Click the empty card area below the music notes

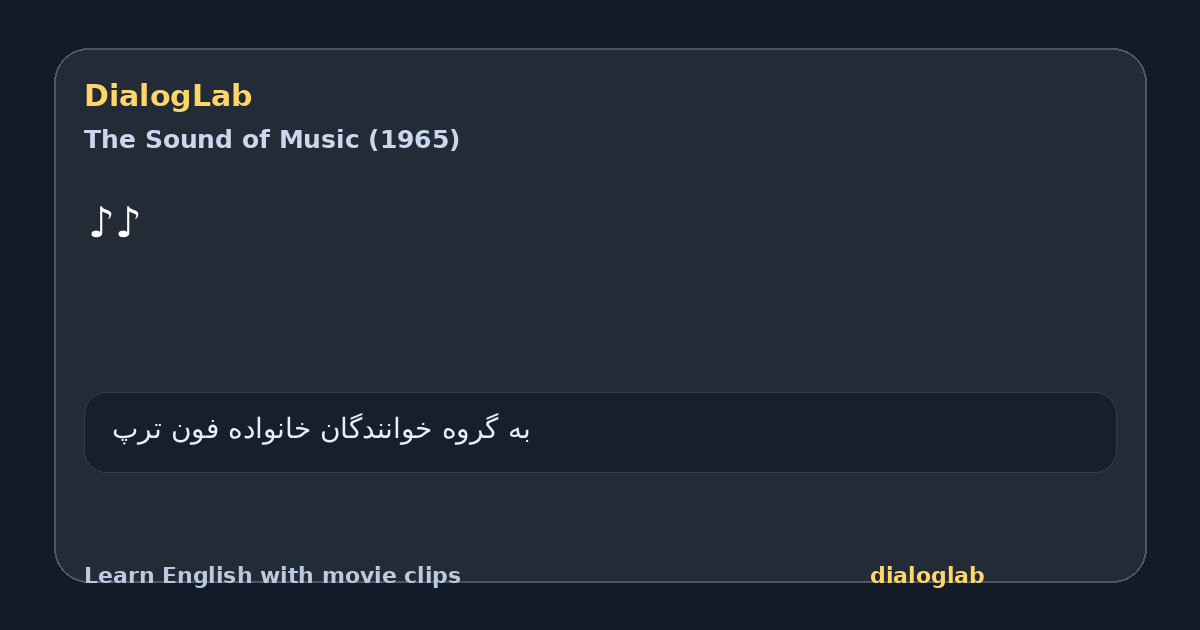click(600, 315)
